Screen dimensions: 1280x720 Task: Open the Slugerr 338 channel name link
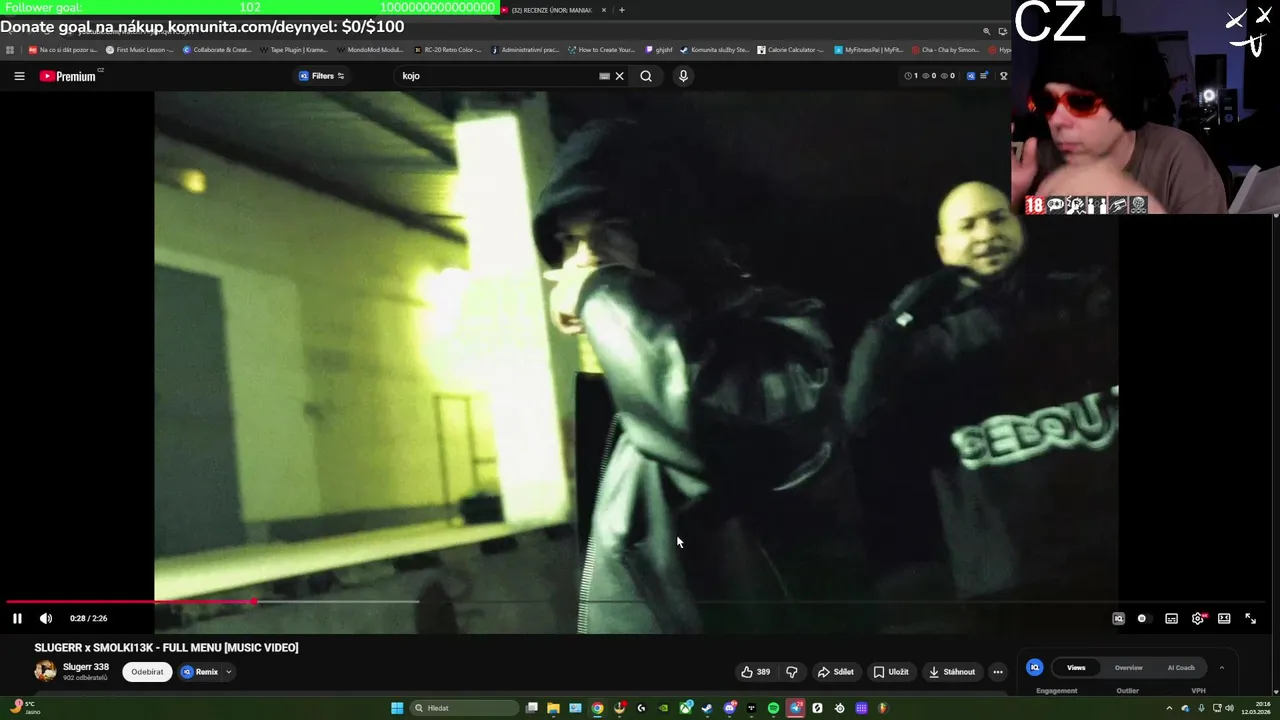coord(86,667)
